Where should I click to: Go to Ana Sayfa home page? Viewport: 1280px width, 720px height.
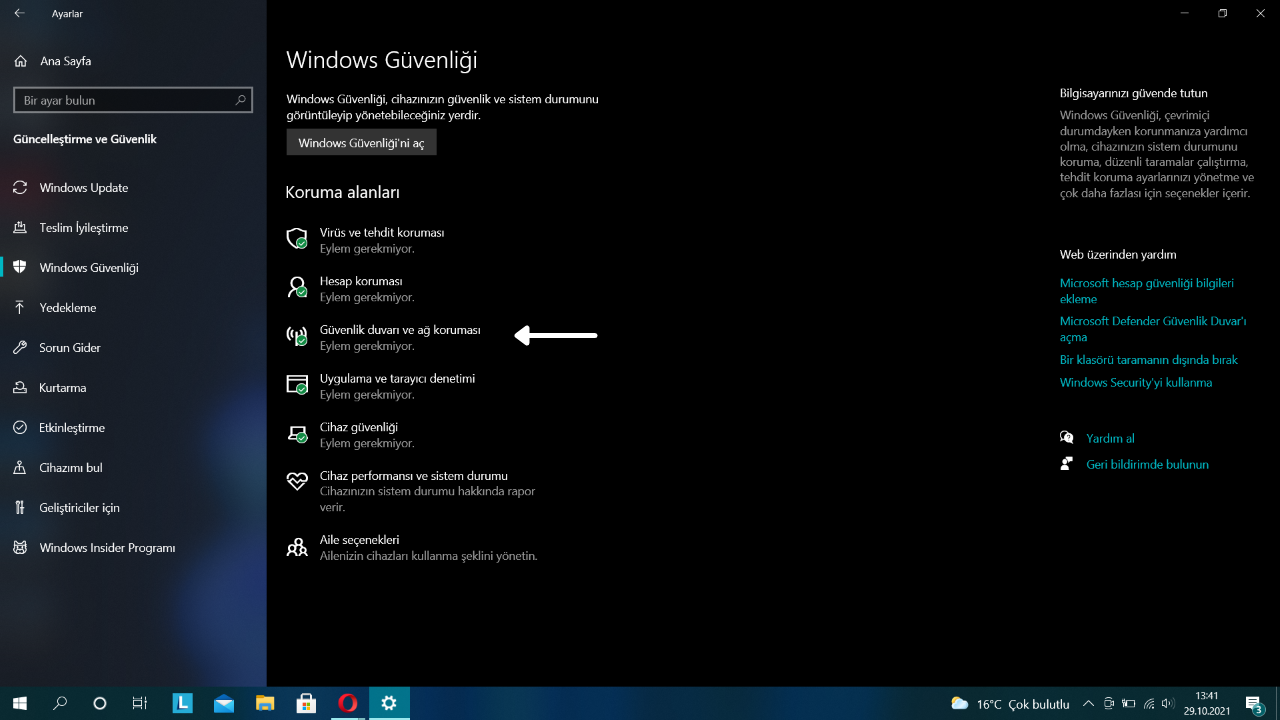pos(65,62)
